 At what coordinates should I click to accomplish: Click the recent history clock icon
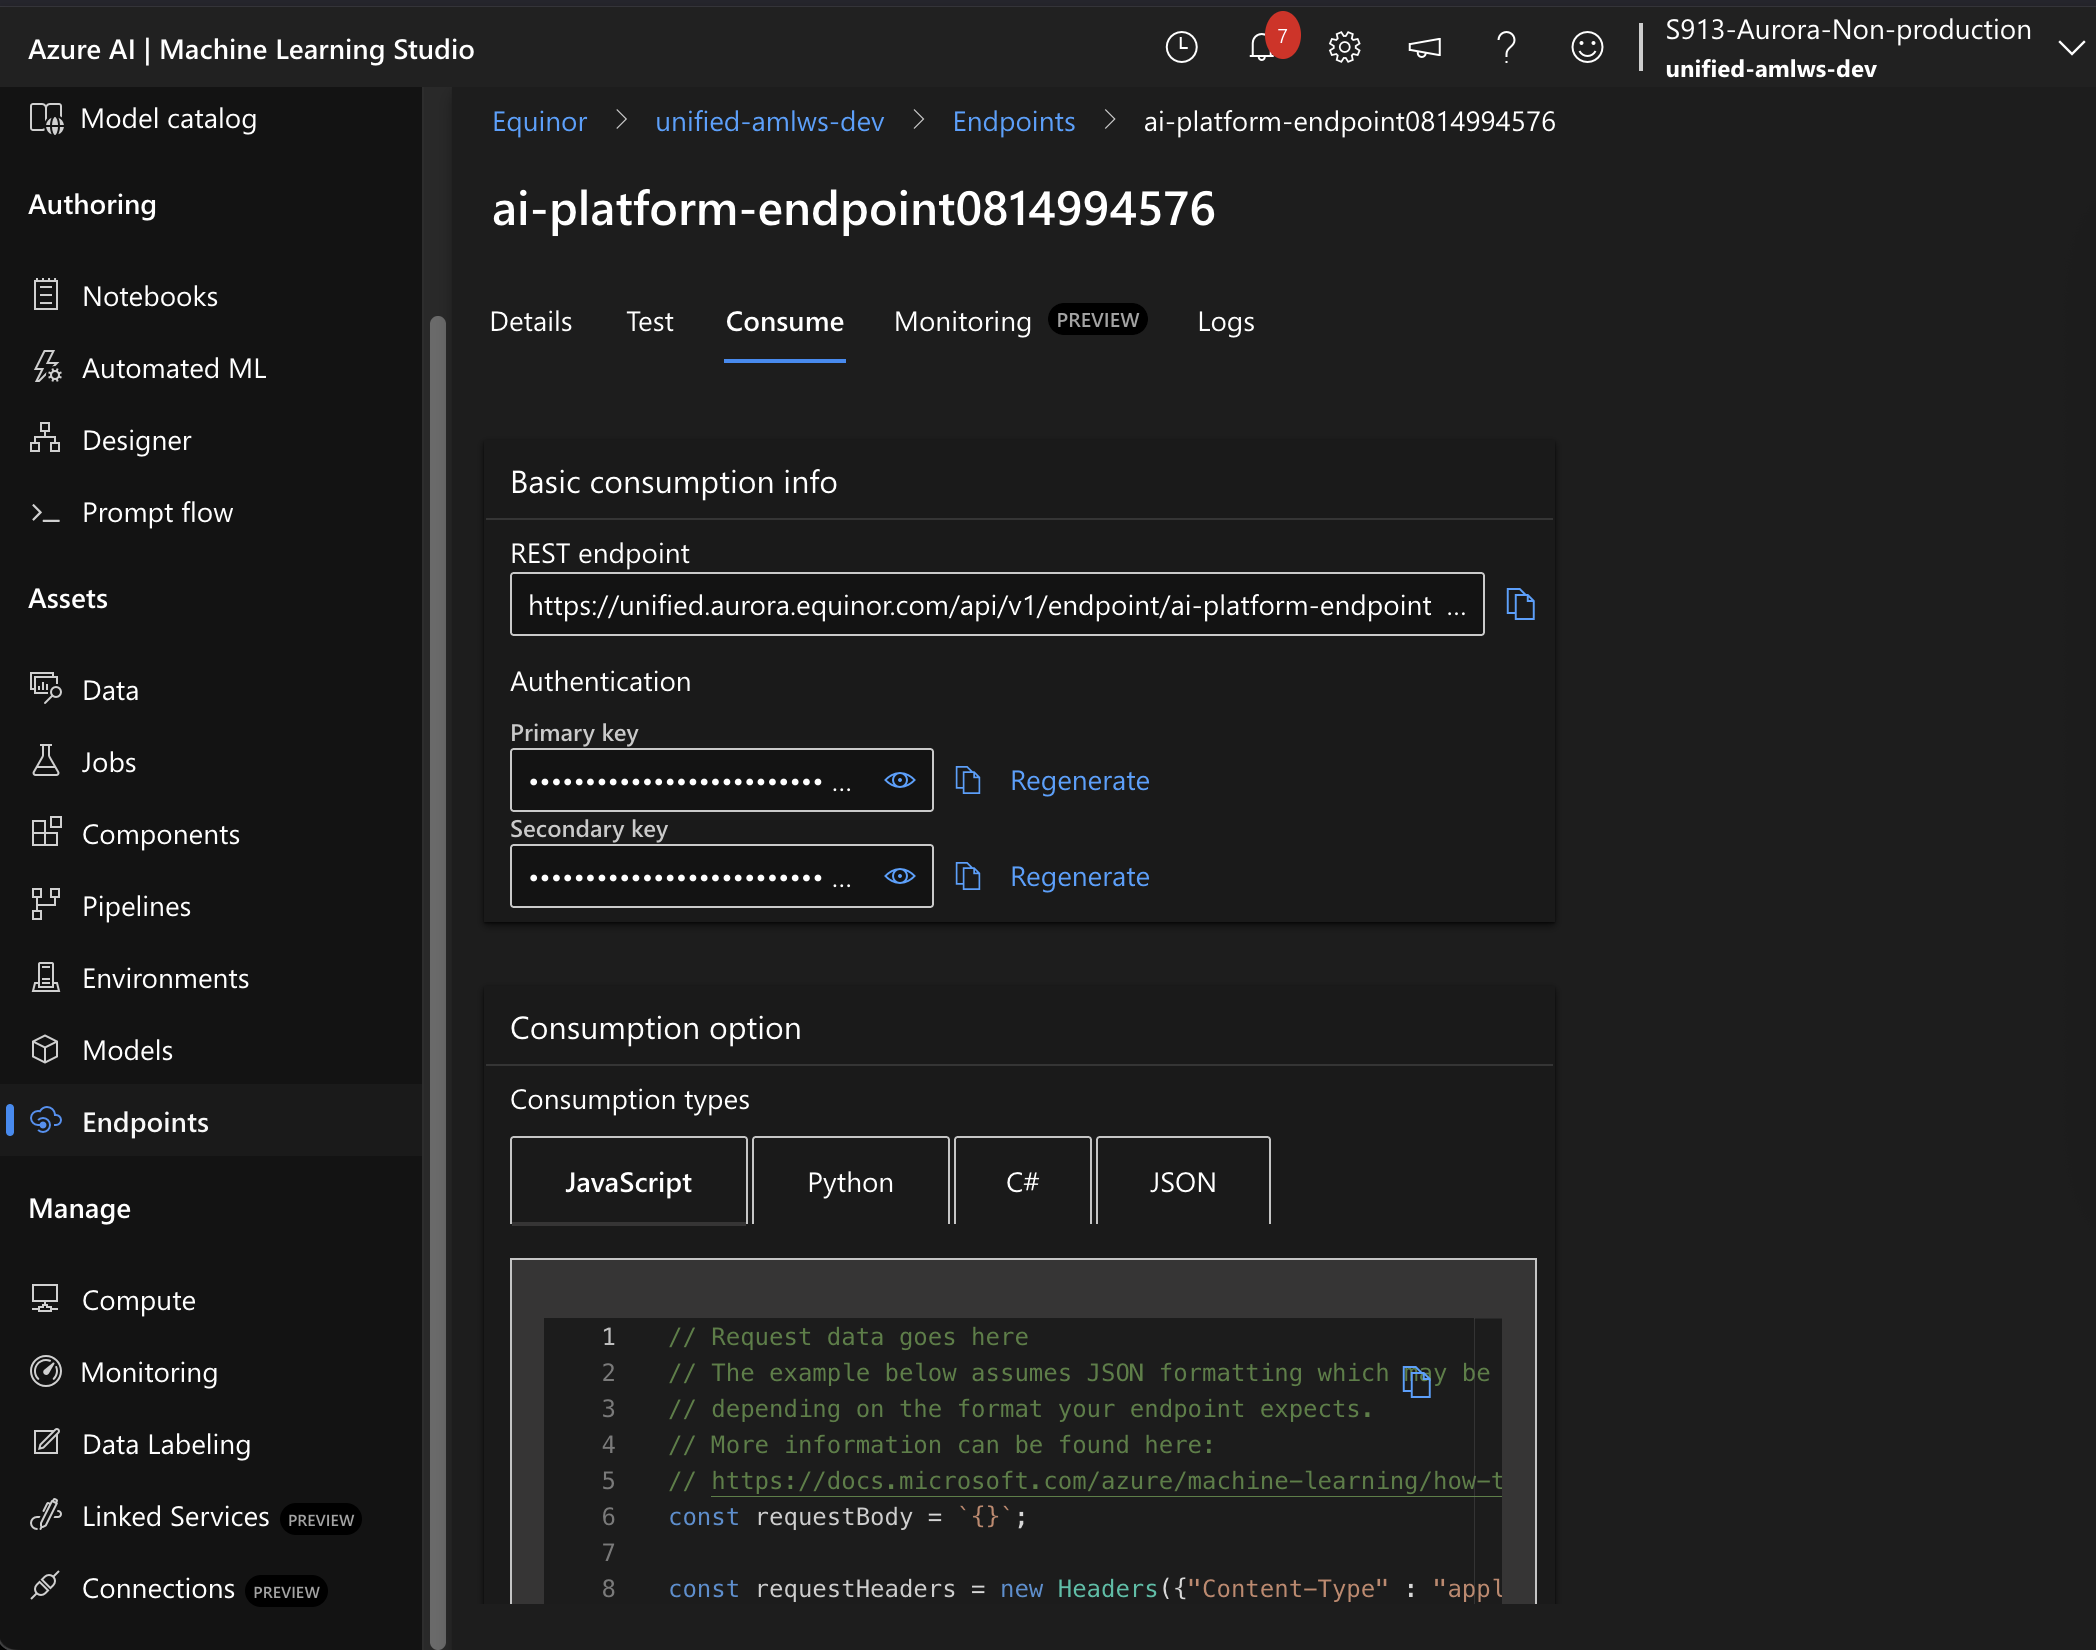1181,47
